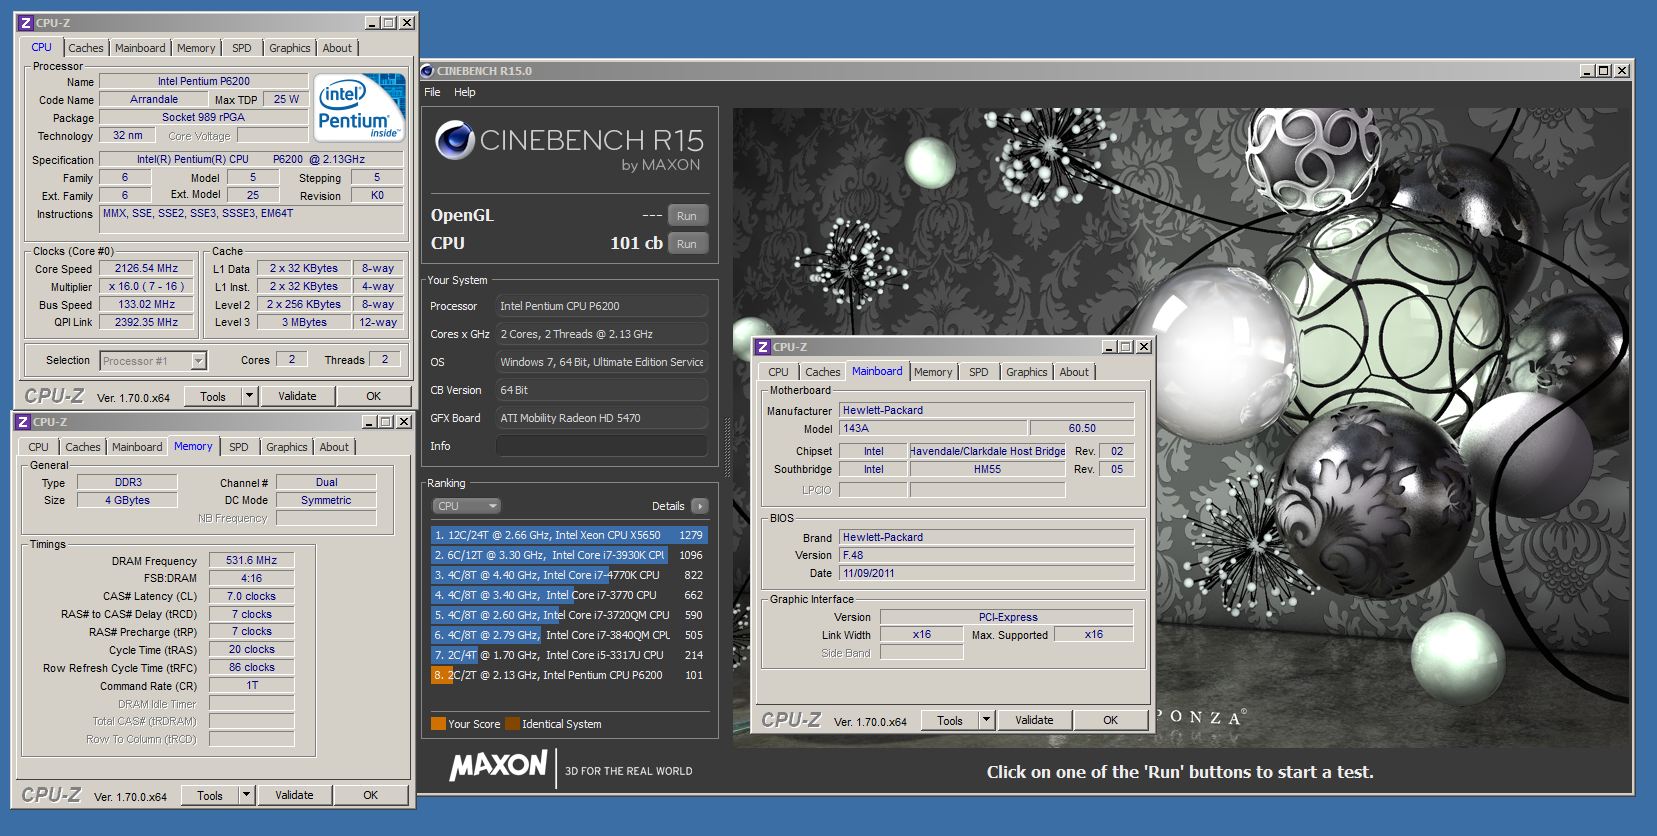1657x836 pixels.
Task: Open About tab in Mainboard window
Action: (x=1074, y=372)
